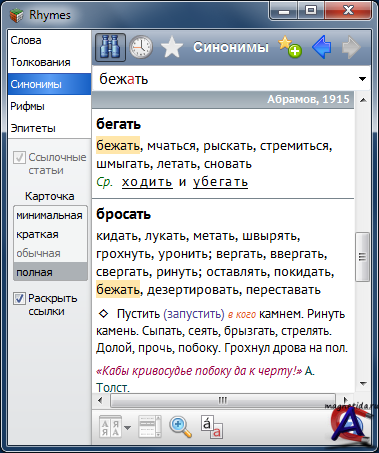
Task: Click the бегать entry heading
Action: point(118,124)
